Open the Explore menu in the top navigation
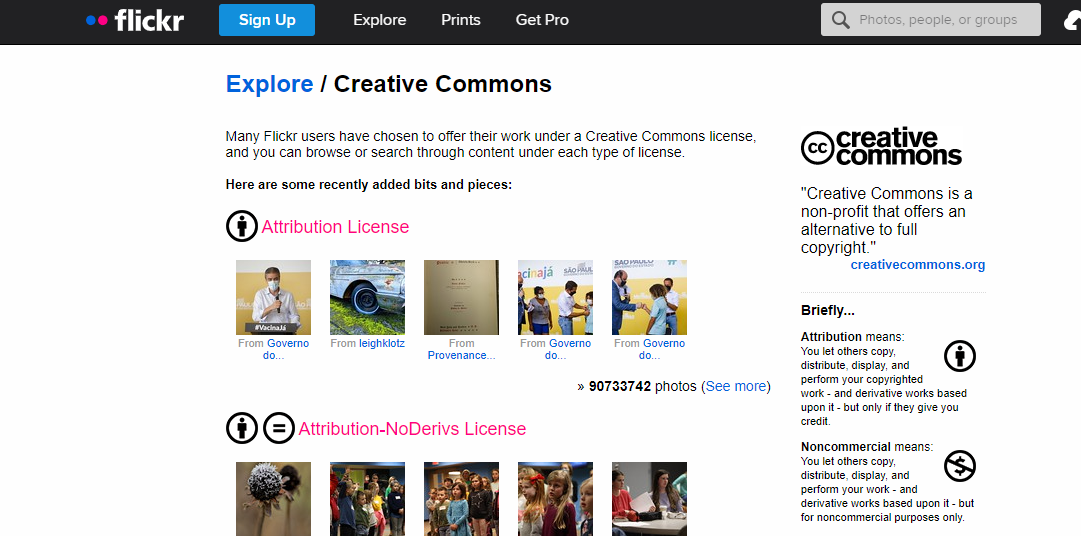 379,20
